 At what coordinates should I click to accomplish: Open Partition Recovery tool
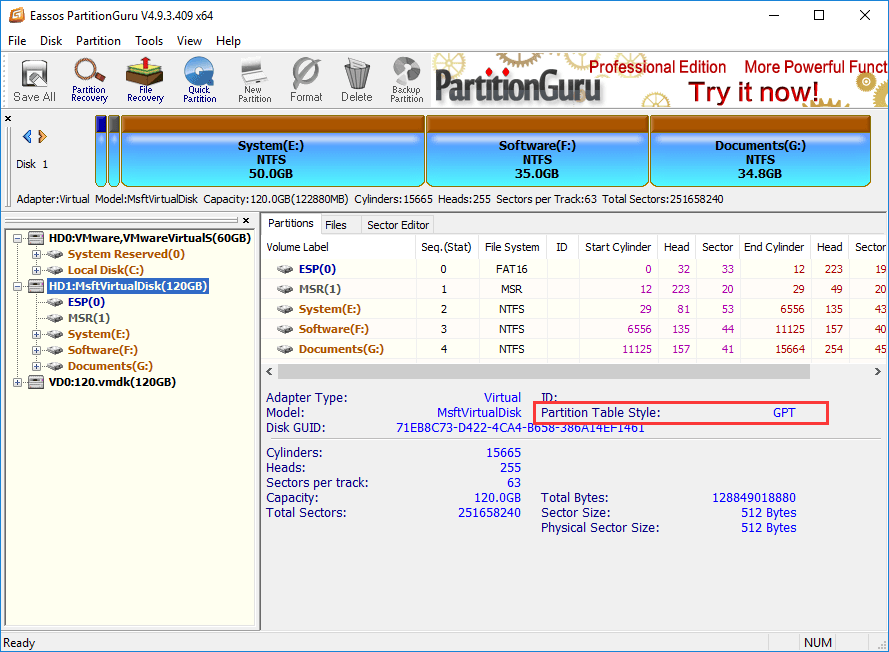[x=89, y=81]
